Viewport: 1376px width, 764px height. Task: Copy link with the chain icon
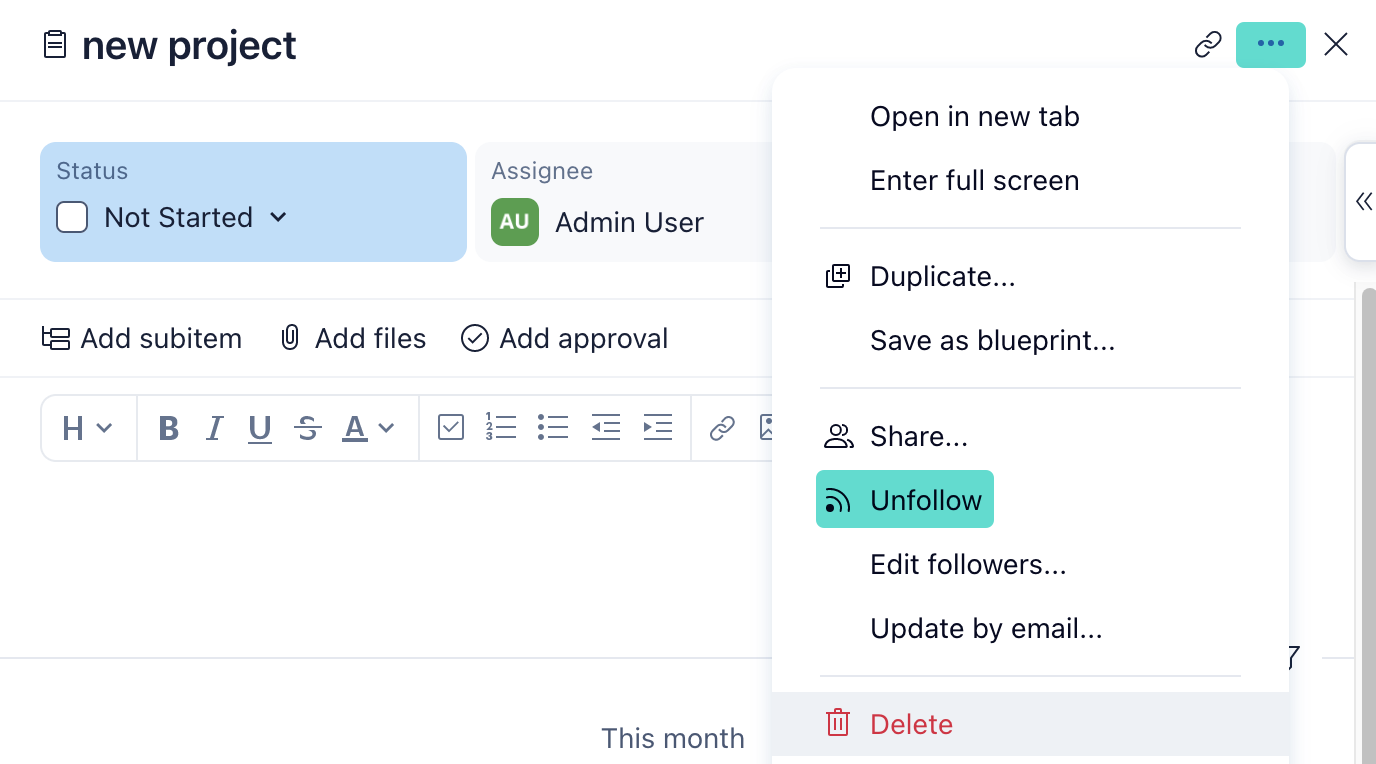(x=1208, y=45)
